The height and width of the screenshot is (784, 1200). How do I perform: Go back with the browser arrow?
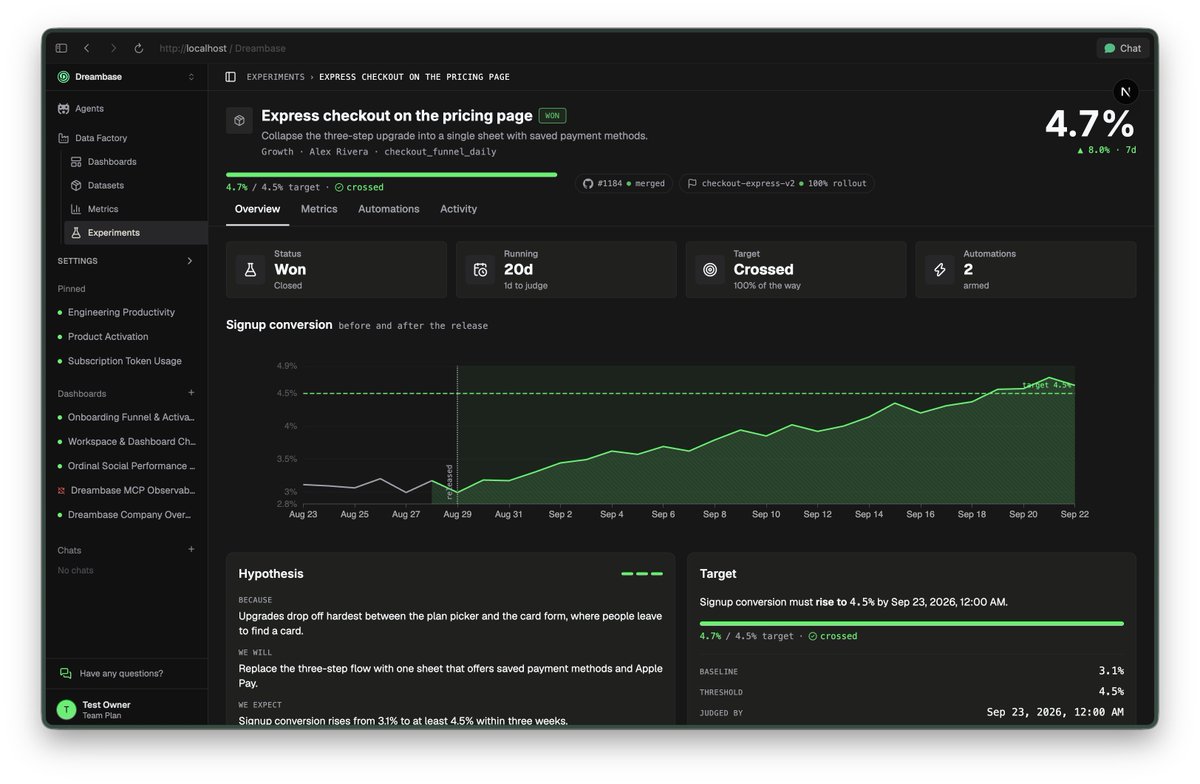(87, 48)
